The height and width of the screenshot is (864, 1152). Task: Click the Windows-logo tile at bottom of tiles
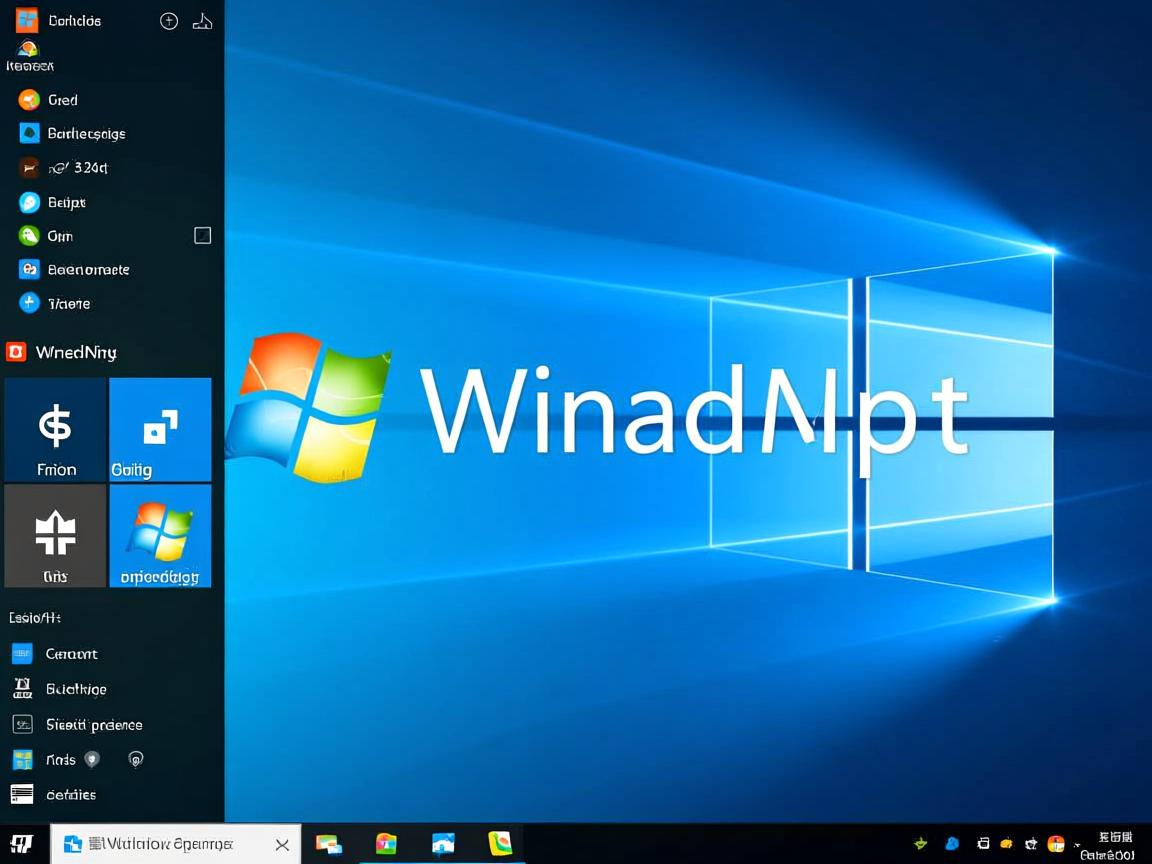pyautogui.click(x=160, y=535)
